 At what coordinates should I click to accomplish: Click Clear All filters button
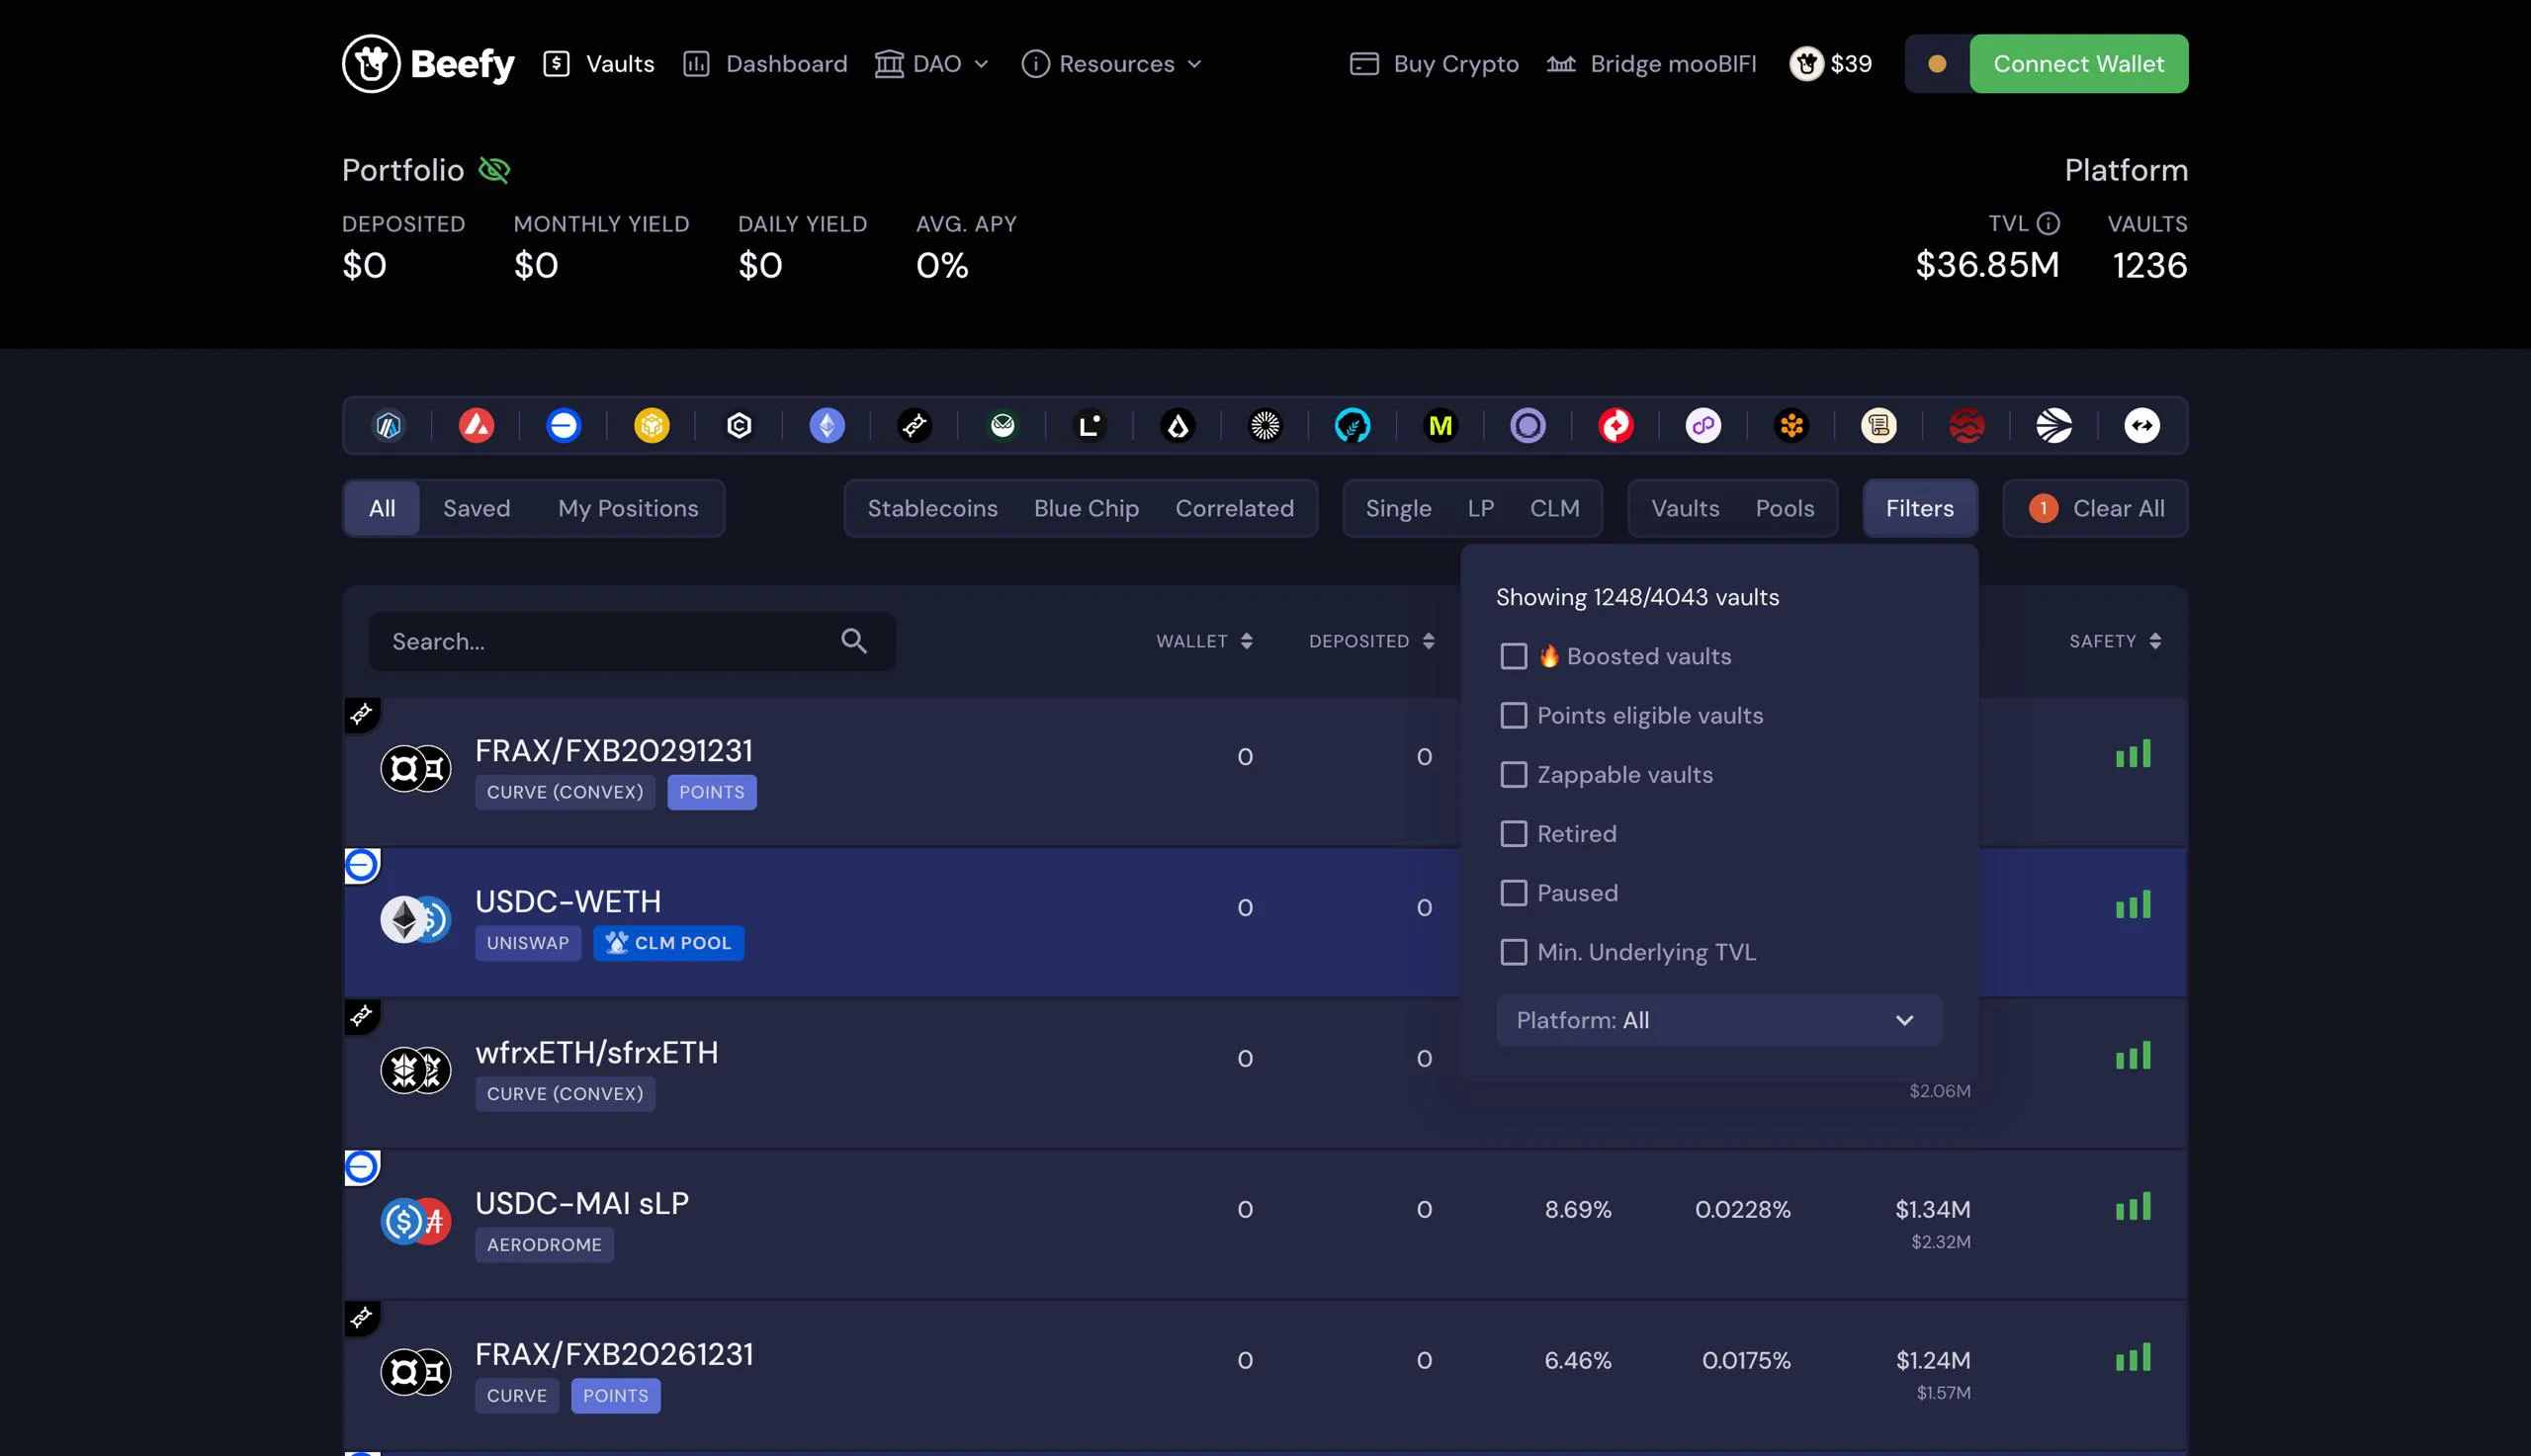point(2095,508)
